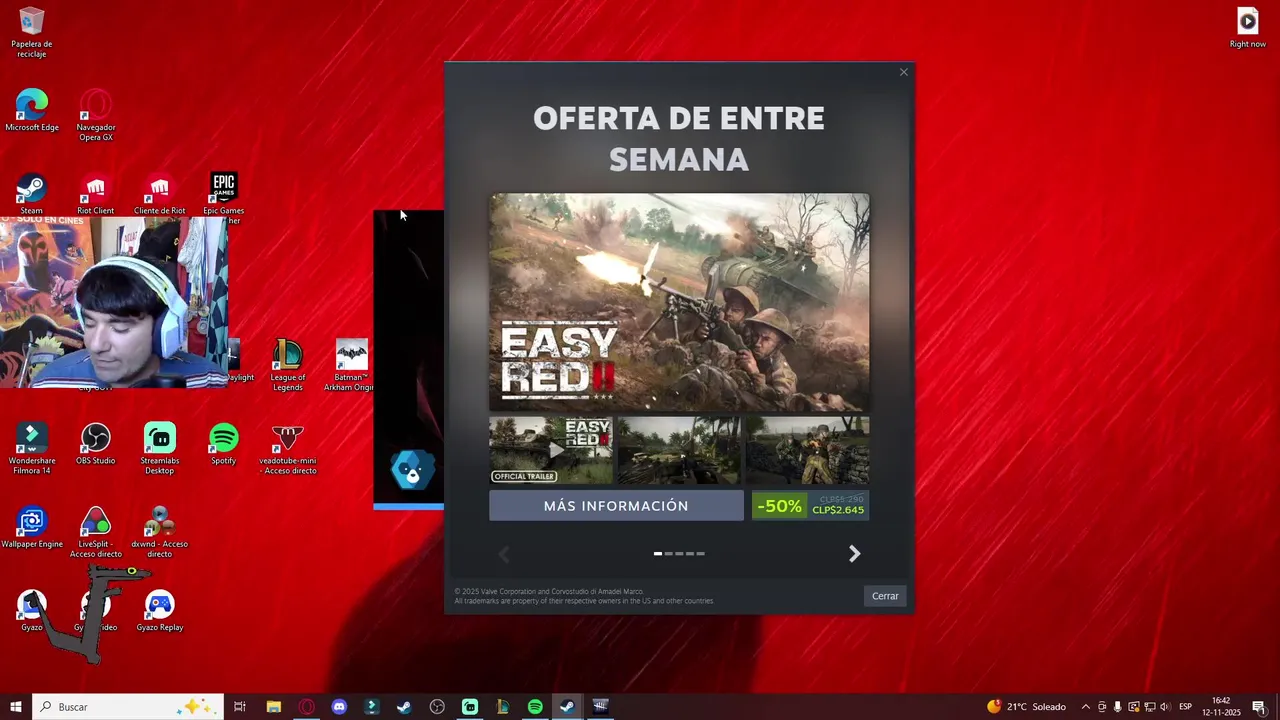
Task: Select the Gyazo Replay desktop shortcut
Action: tap(160, 612)
